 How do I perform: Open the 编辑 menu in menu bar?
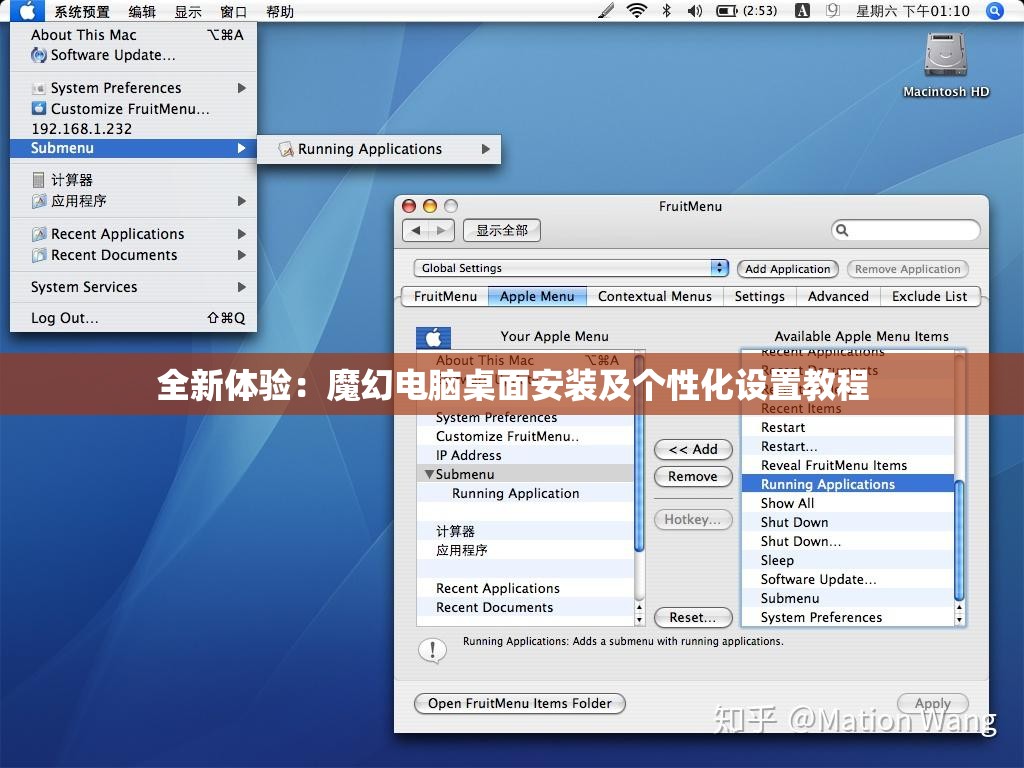[142, 11]
